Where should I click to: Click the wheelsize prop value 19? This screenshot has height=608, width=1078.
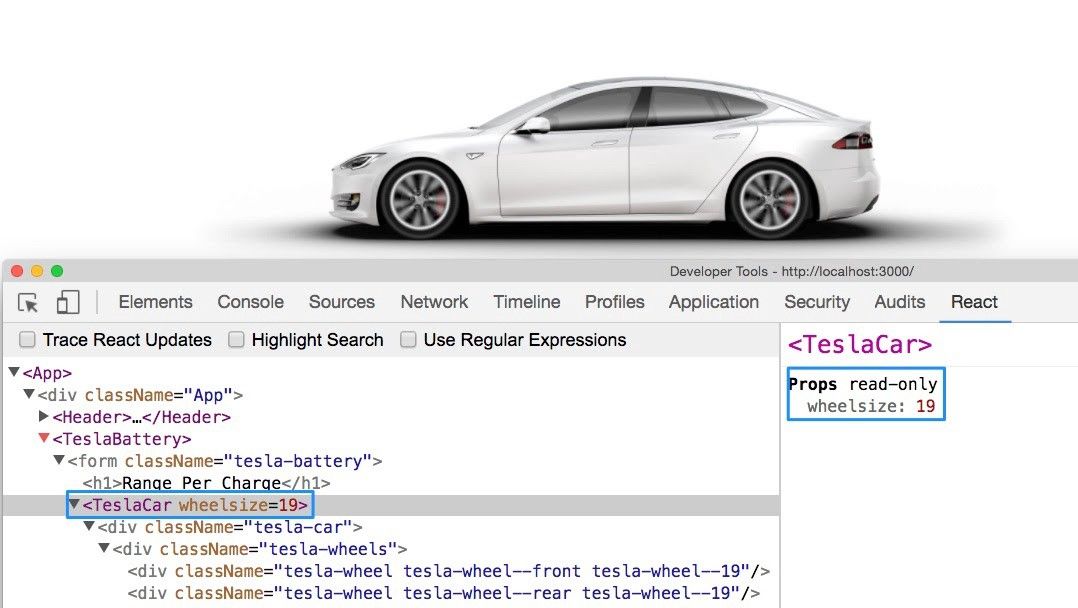tap(925, 406)
